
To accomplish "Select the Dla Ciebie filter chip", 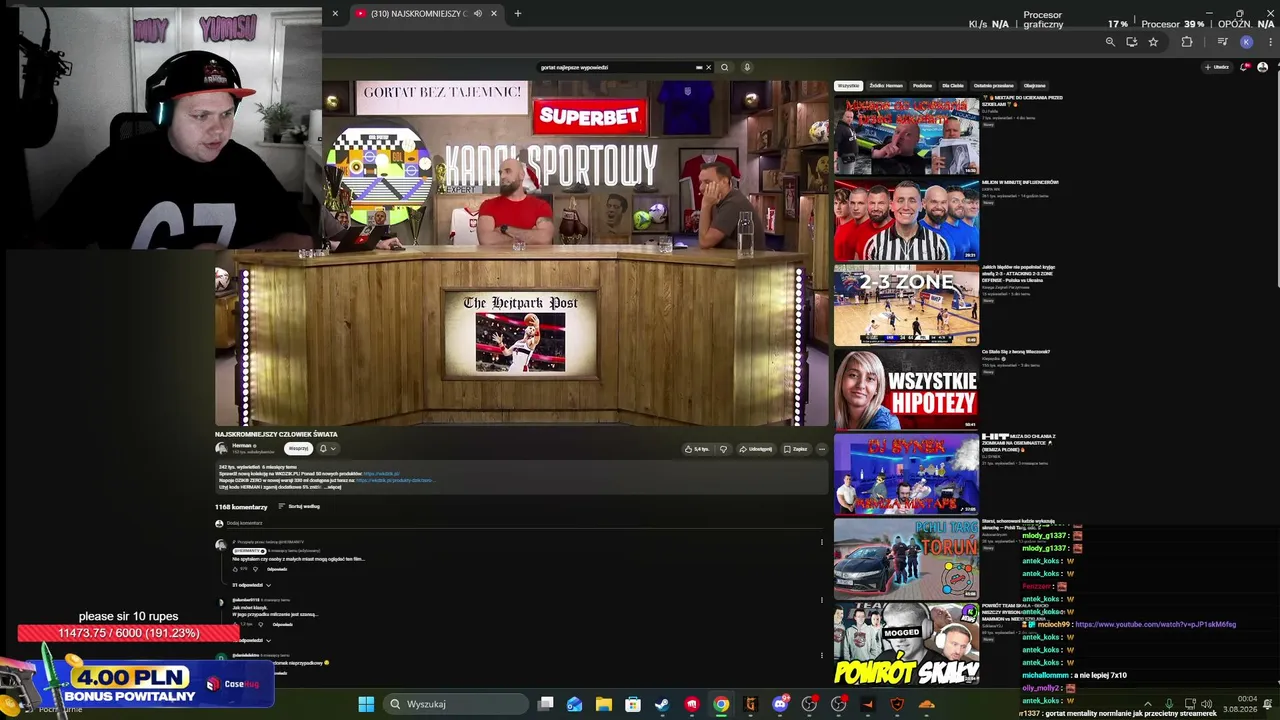I will [x=953, y=86].
